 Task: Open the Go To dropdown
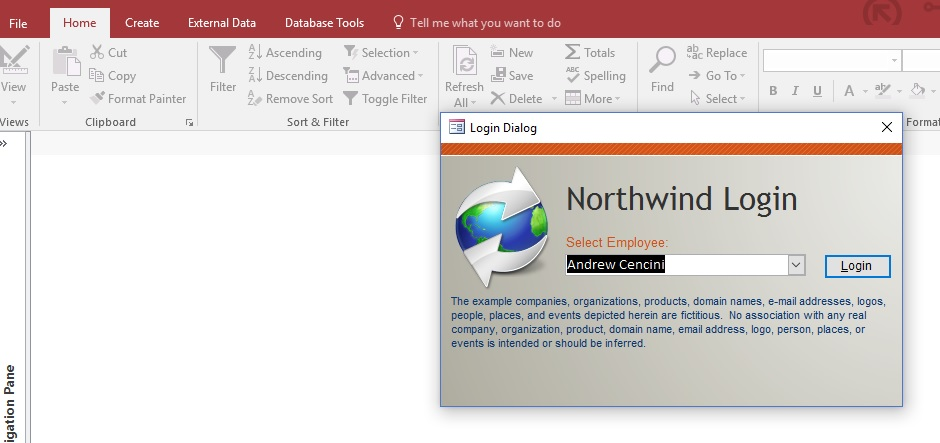pyautogui.click(x=717, y=76)
